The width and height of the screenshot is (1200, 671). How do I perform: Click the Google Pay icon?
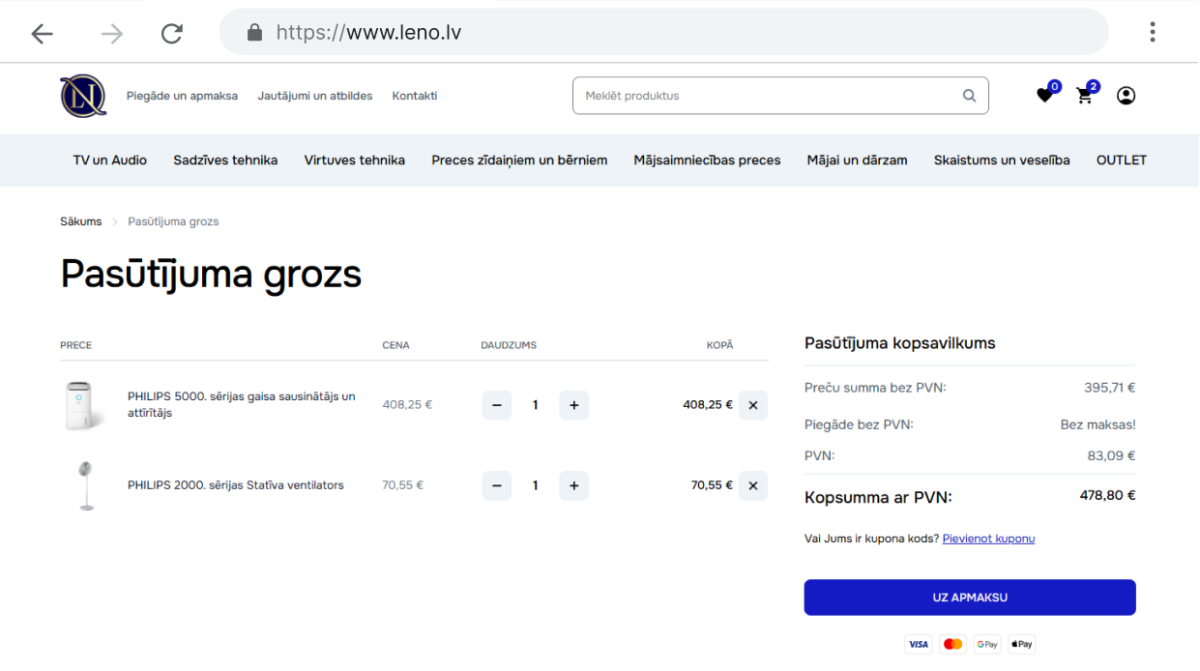tap(987, 644)
